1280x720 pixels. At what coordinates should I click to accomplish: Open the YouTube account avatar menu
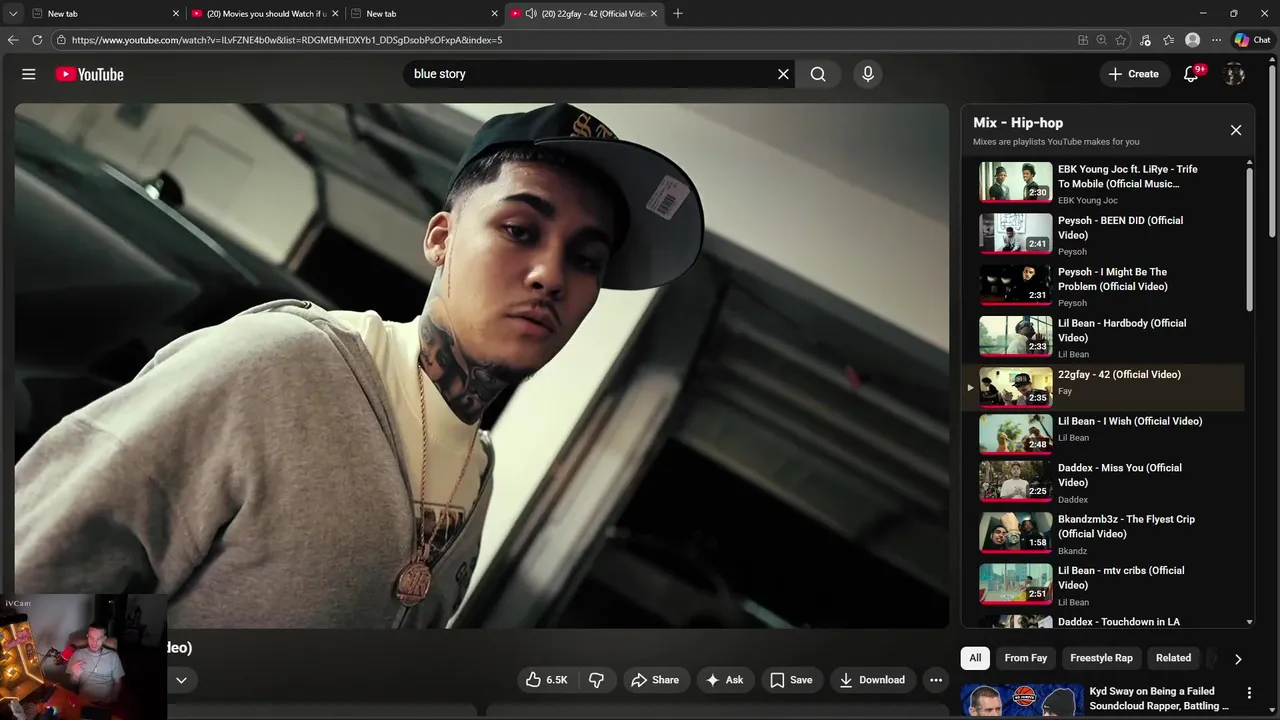(1234, 74)
